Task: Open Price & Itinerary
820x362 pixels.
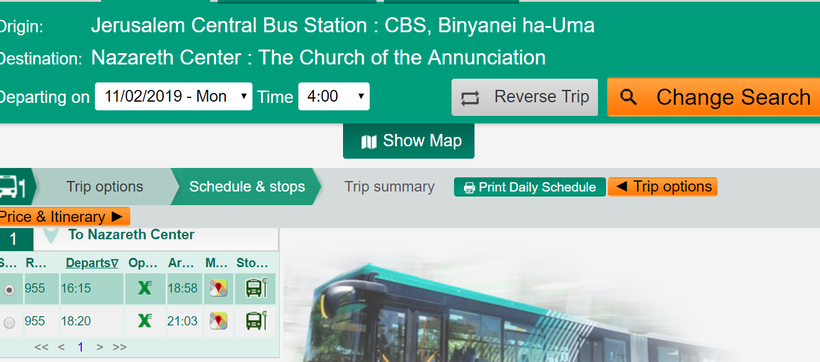Action: click(x=62, y=217)
